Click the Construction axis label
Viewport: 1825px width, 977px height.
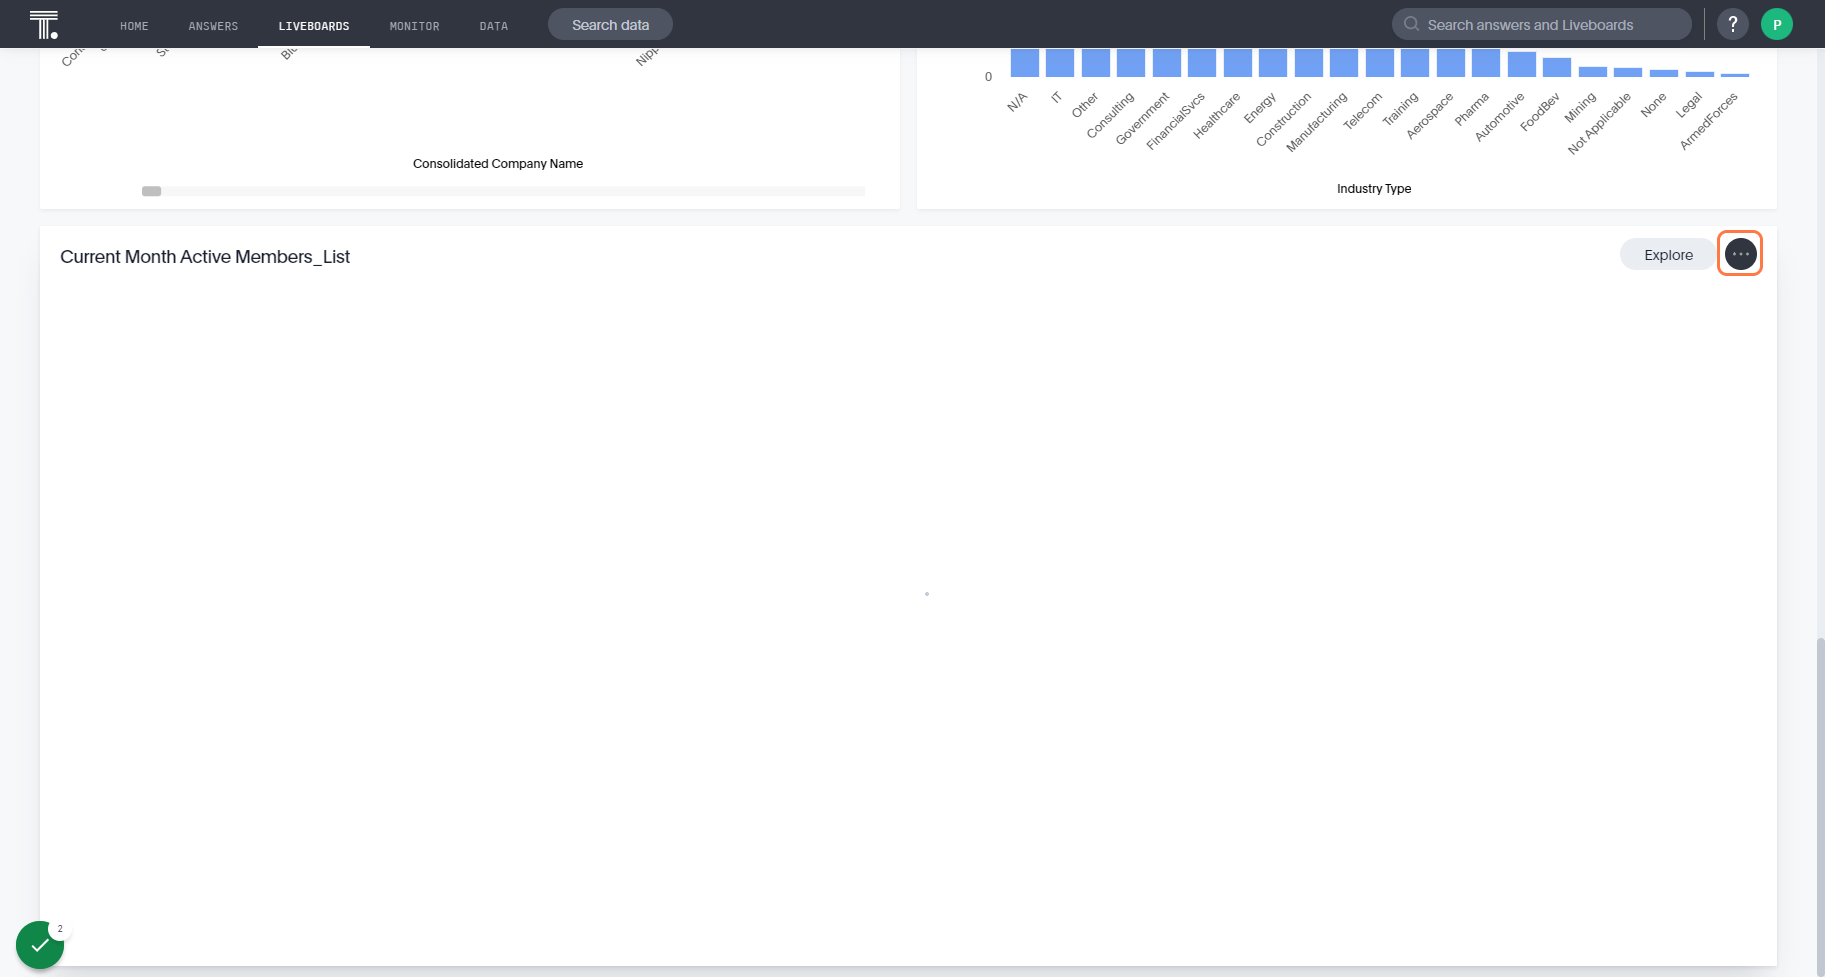[x=1284, y=119]
